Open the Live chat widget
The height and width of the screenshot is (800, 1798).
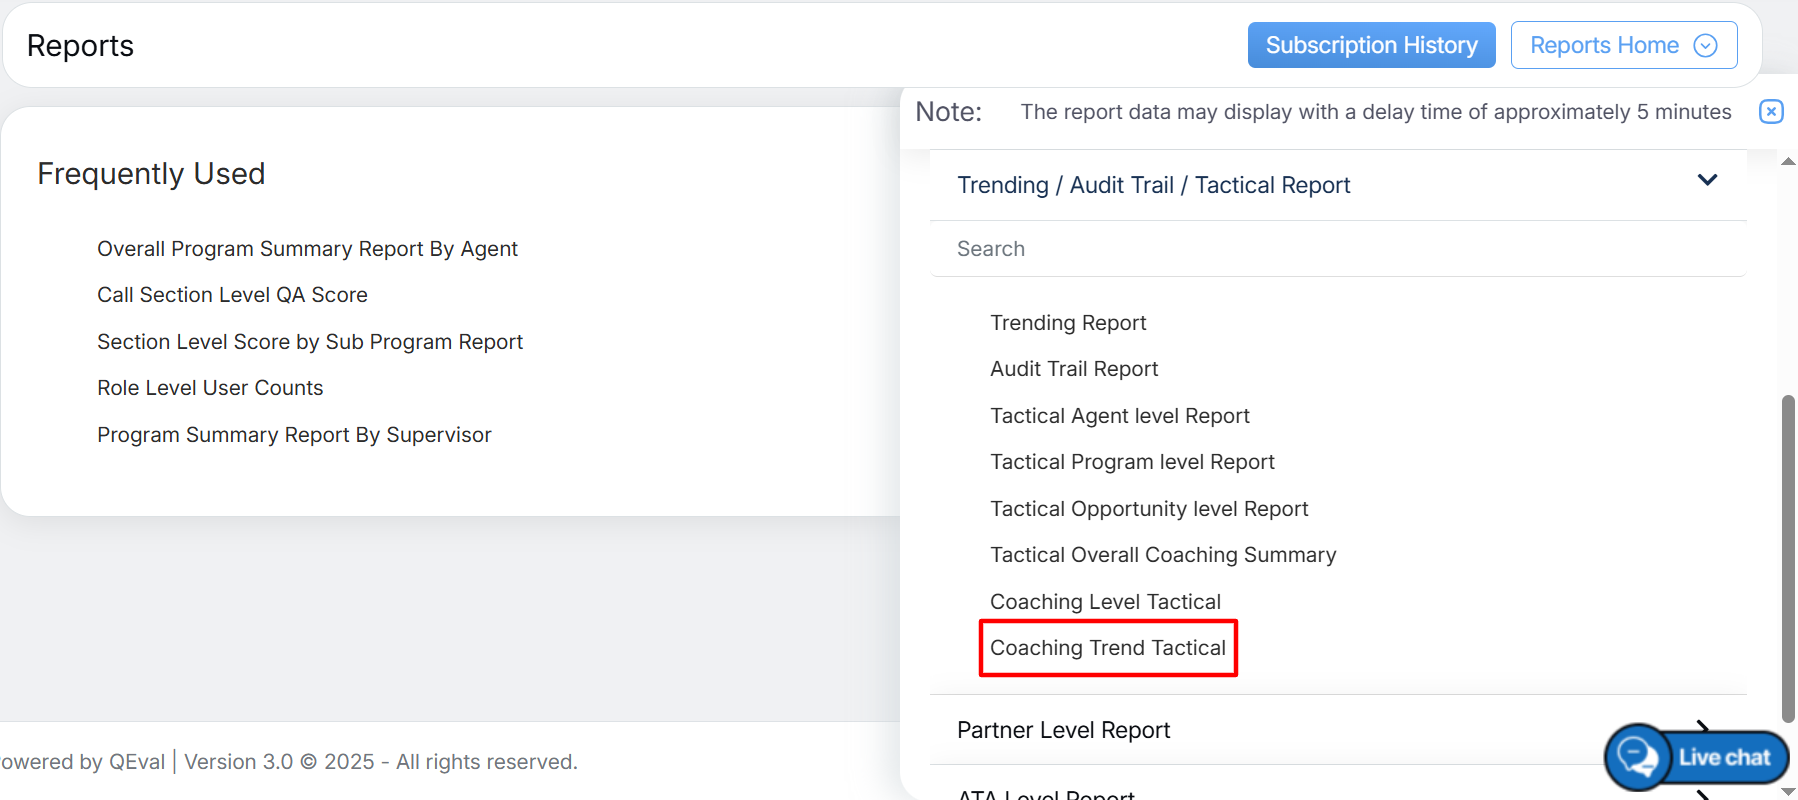[x=1697, y=757]
